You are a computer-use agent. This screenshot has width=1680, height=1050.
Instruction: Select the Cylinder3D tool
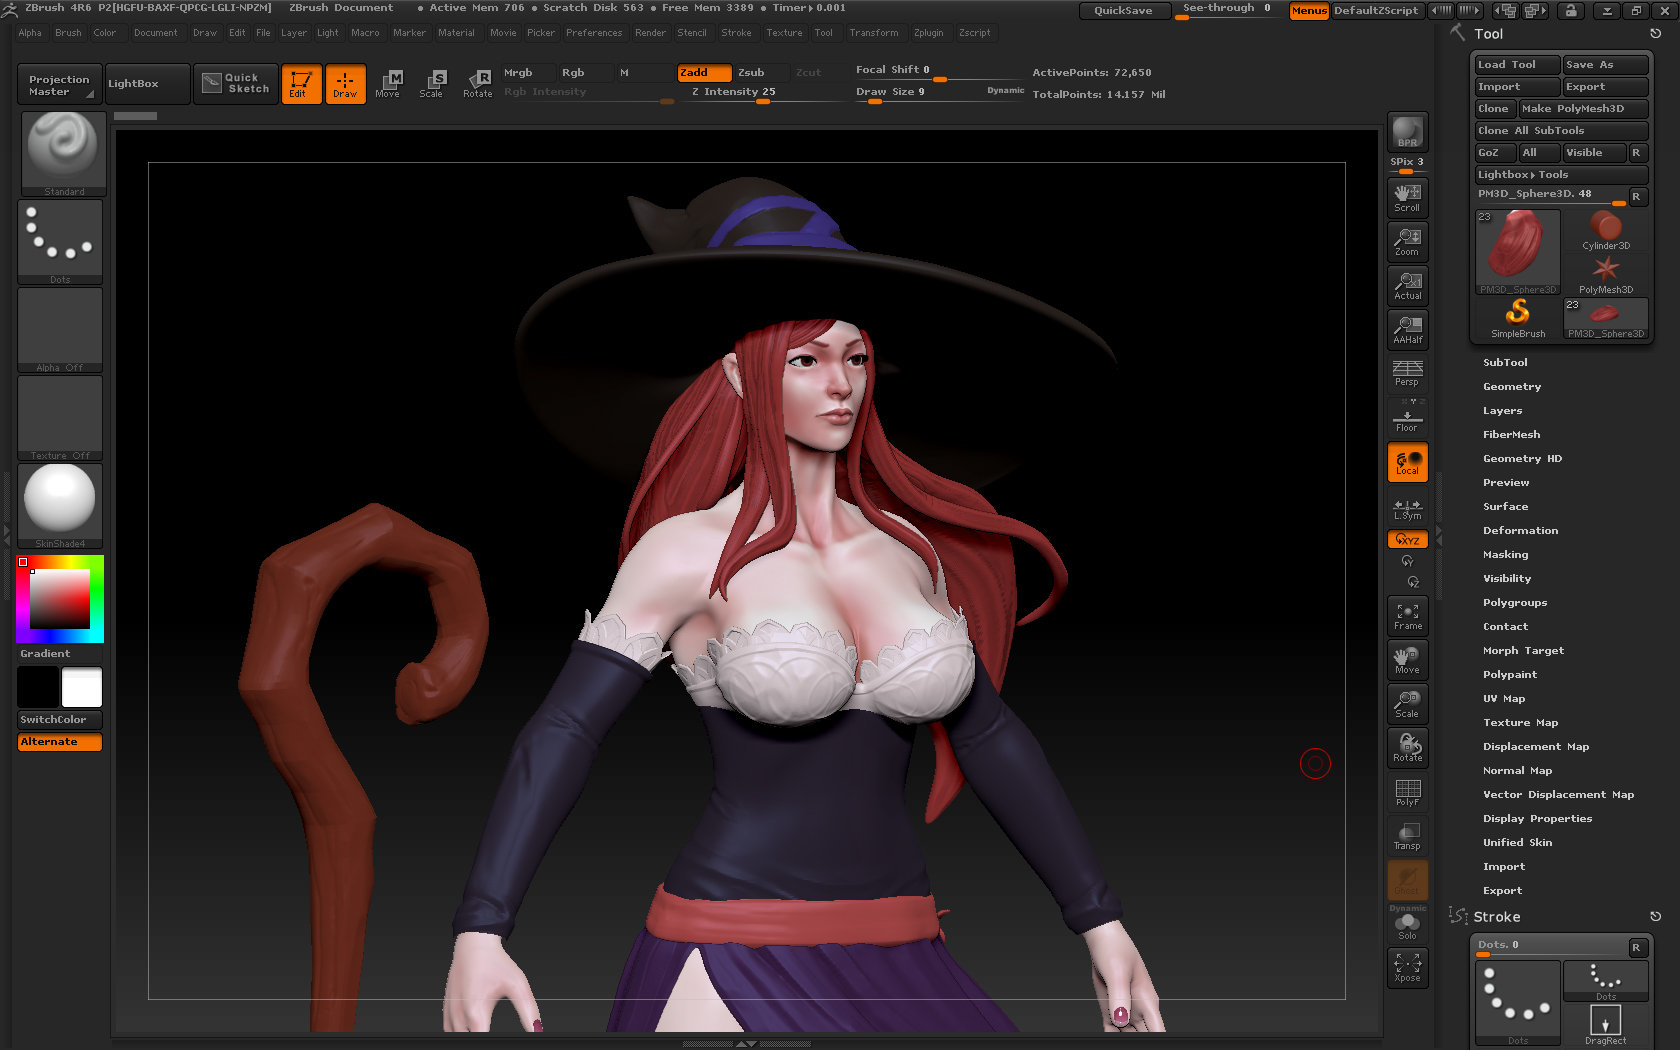click(x=1606, y=230)
